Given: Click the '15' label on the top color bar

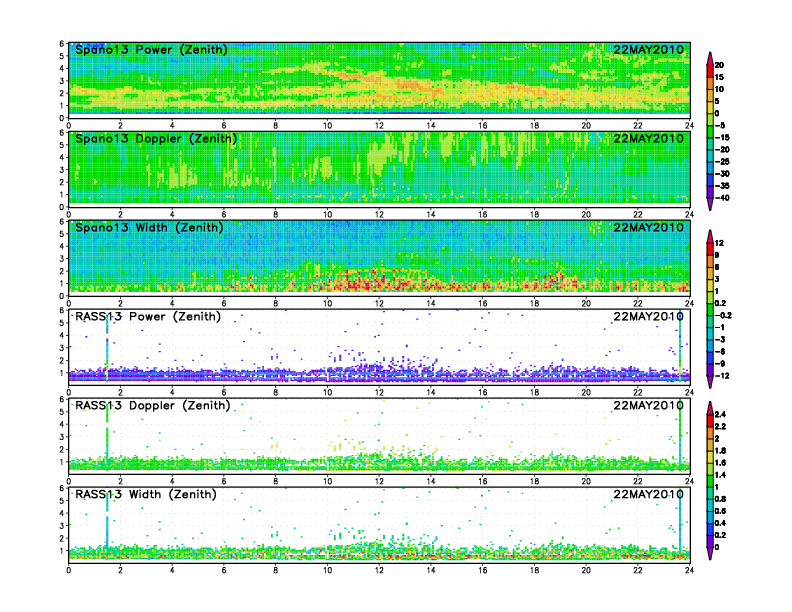Looking at the screenshot, I should pyautogui.click(x=719, y=77).
